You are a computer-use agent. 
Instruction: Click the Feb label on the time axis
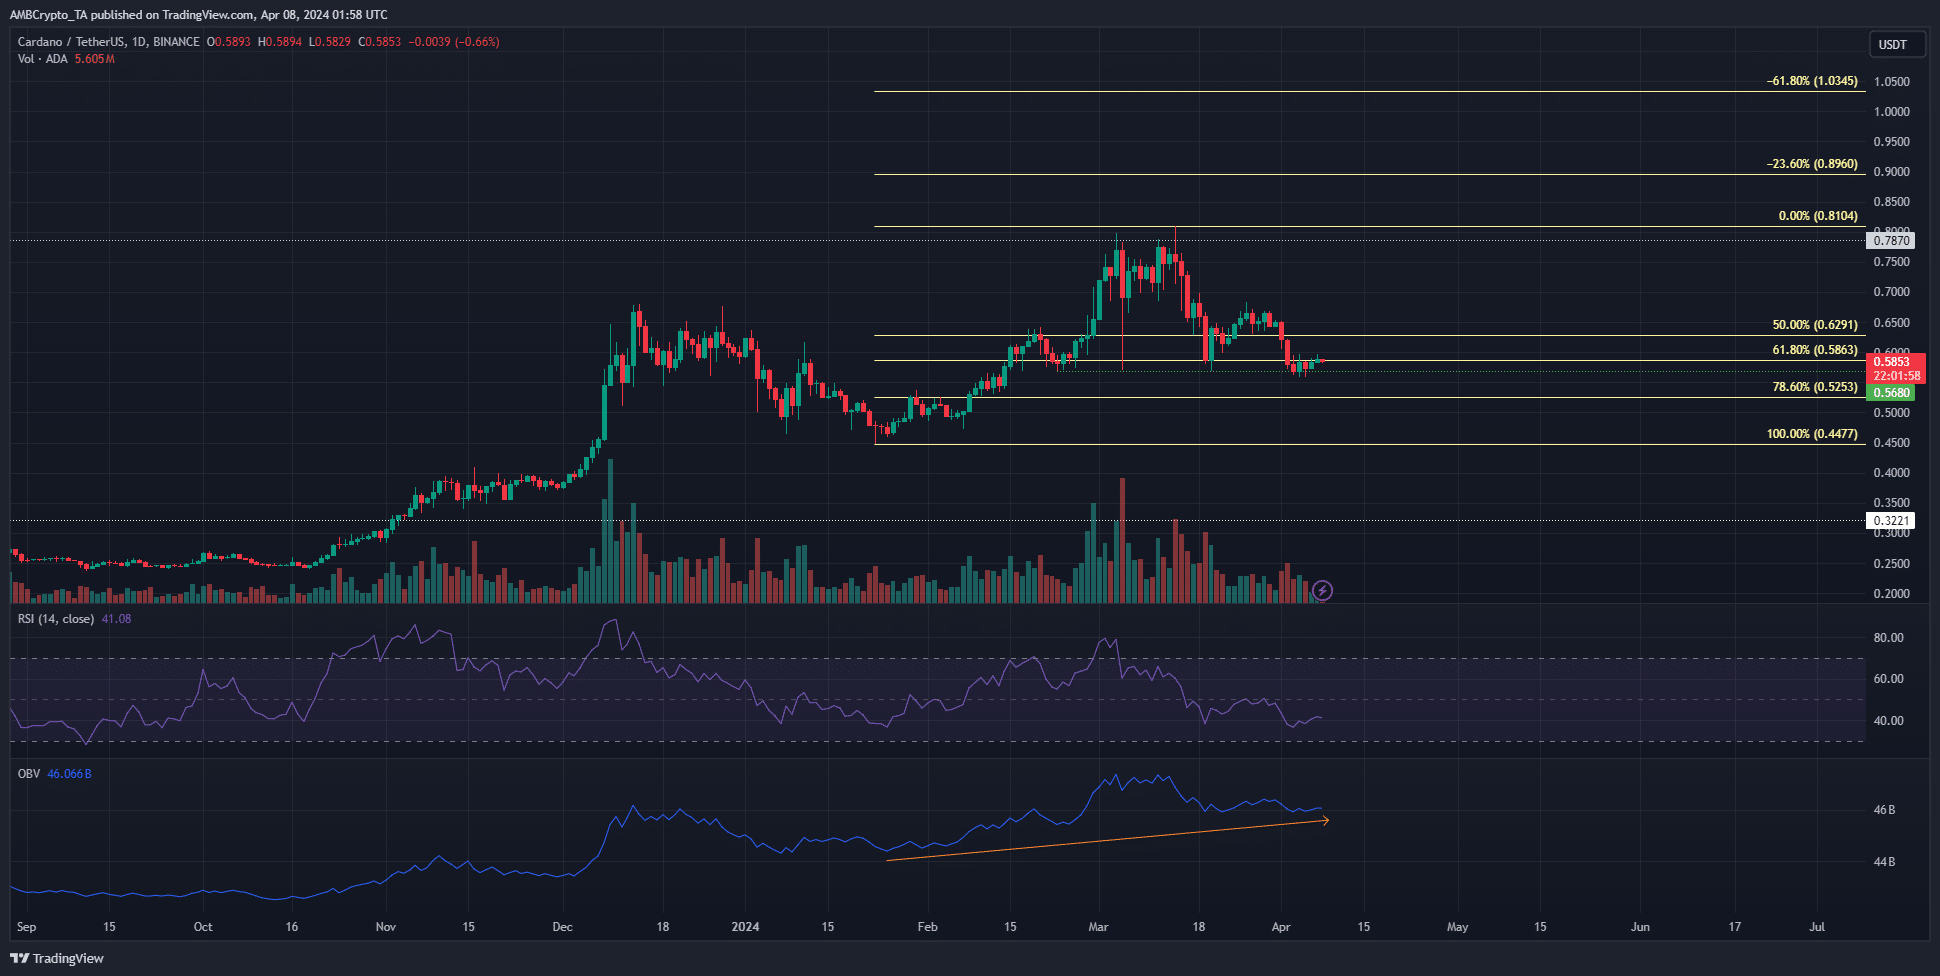(x=928, y=927)
